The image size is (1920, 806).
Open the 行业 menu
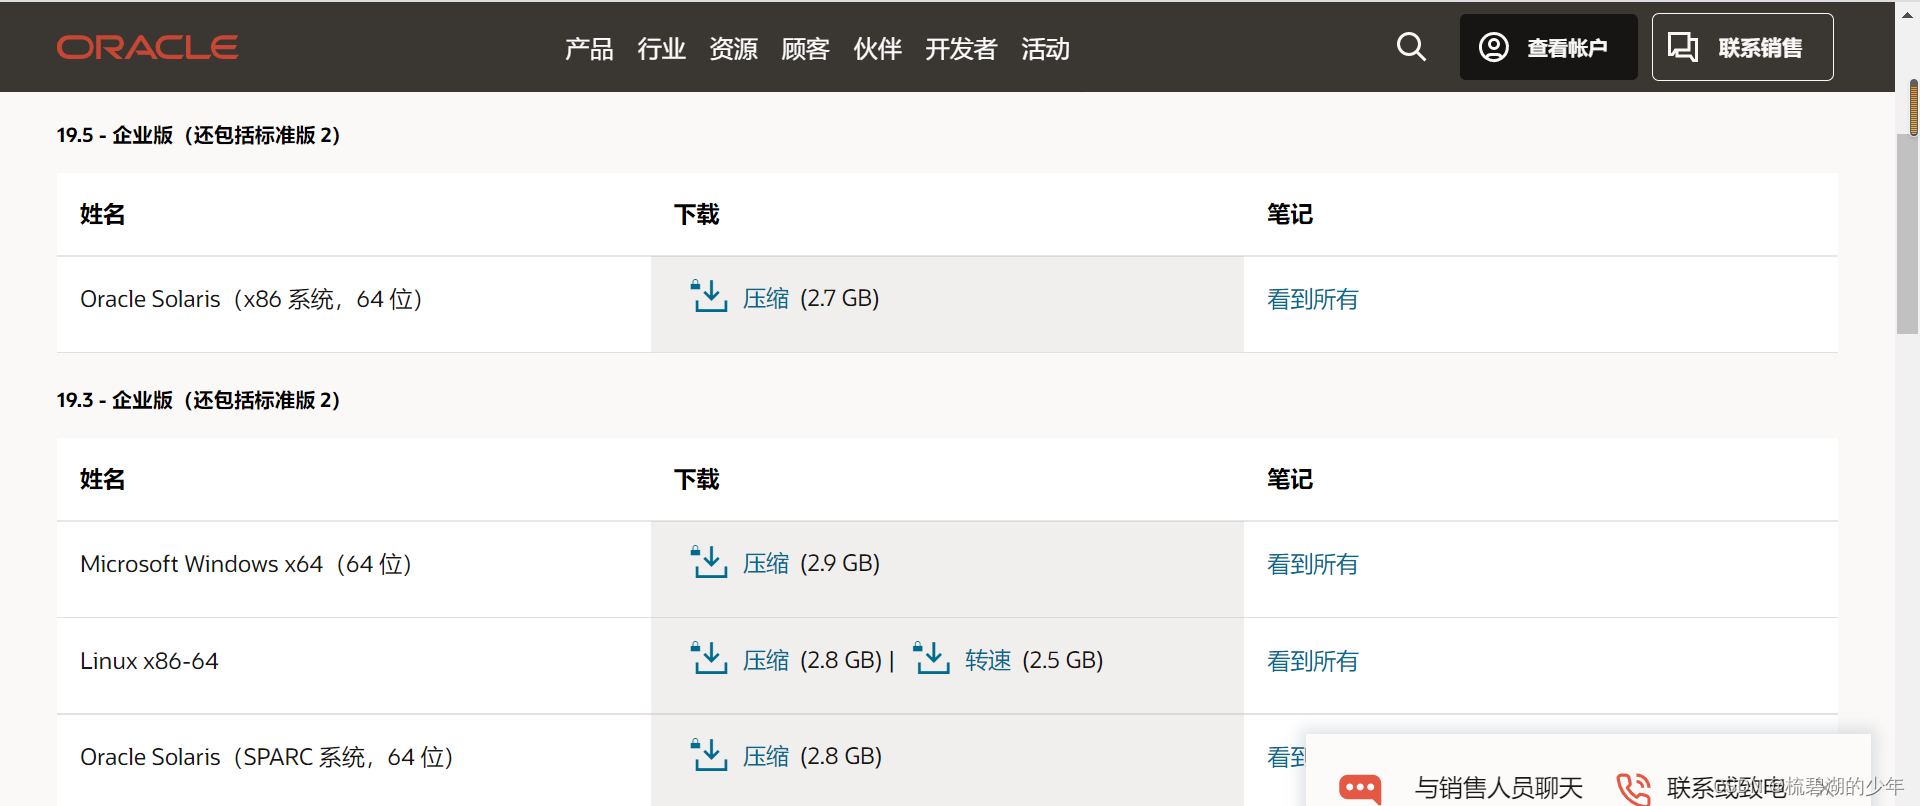coord(661,49)
